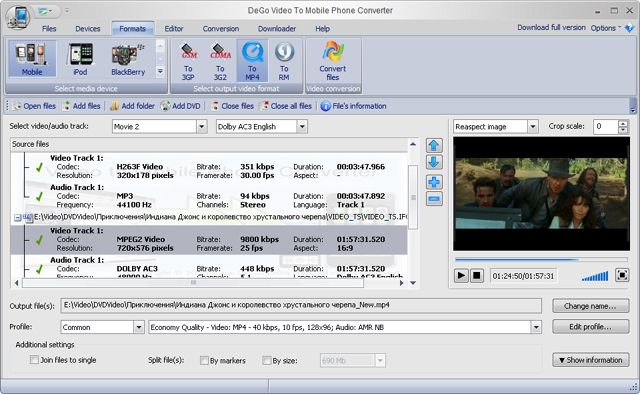
Task: Click the Edit profile... button
Action: [x=591, y=327]
